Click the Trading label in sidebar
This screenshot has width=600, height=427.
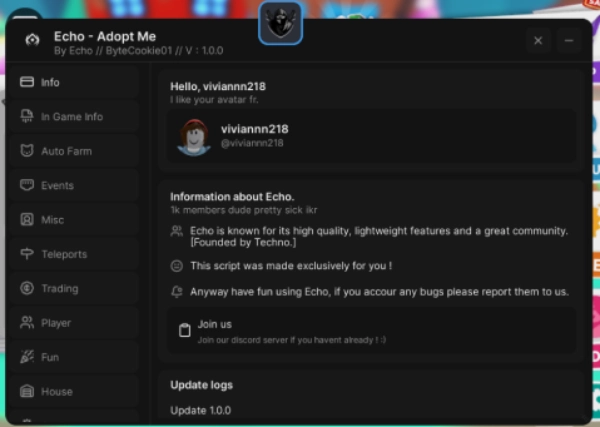(x=60, y=288)
